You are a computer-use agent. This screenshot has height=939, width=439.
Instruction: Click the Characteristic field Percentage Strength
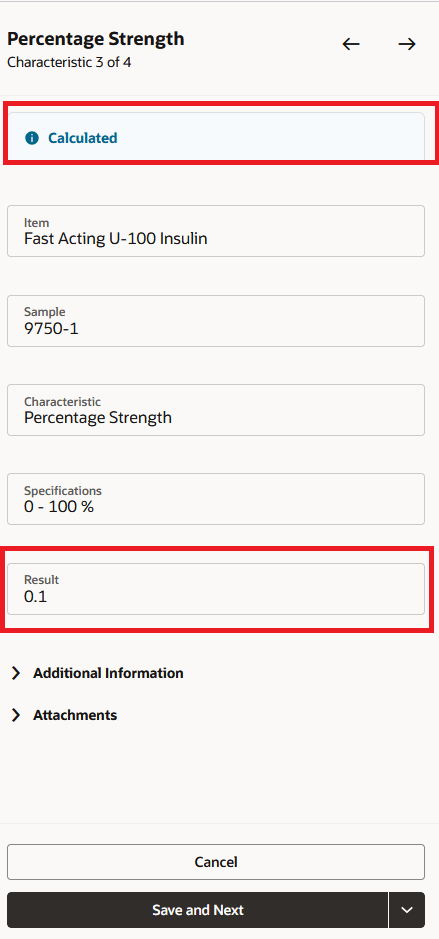point(216,410)
